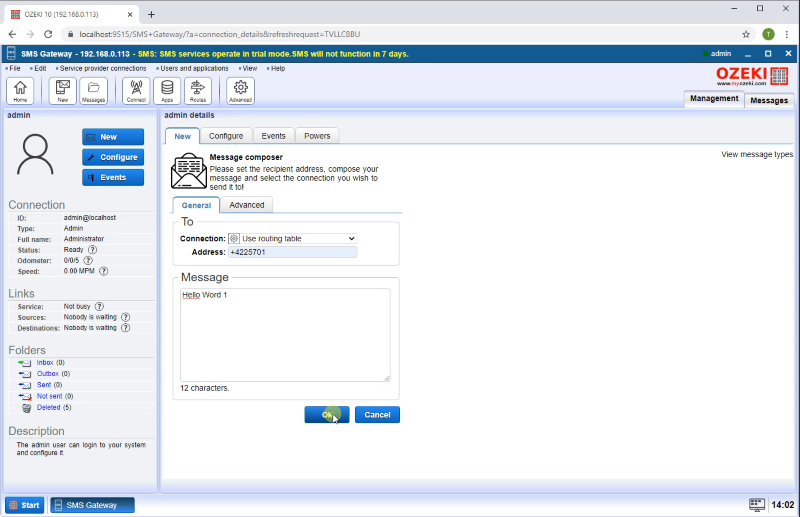This screenshot has width=800, height=517.
Task: Click the keyboard icon in the taskbar
Action: pyautogui.click(x=757, y=505)
